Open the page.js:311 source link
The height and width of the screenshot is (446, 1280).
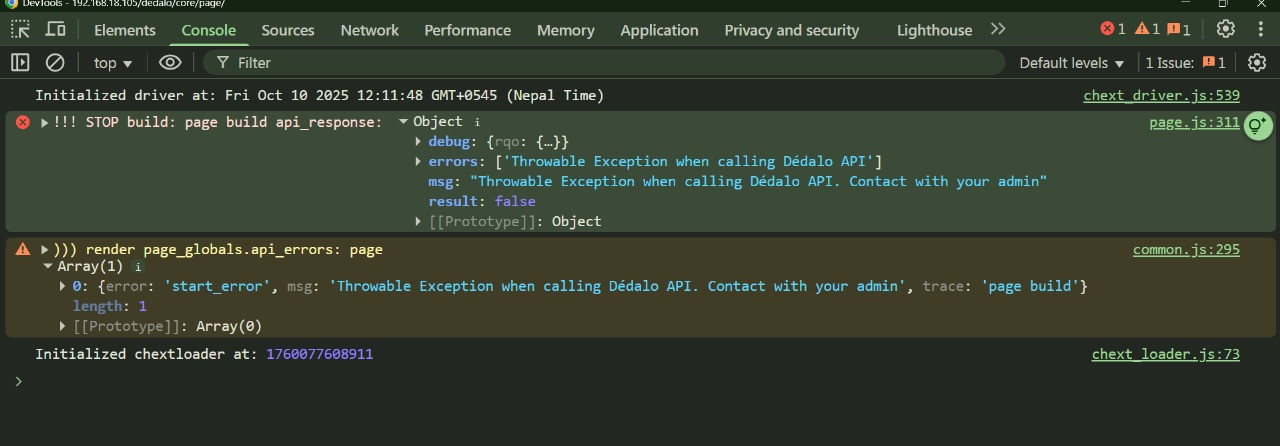(1193, 123)
